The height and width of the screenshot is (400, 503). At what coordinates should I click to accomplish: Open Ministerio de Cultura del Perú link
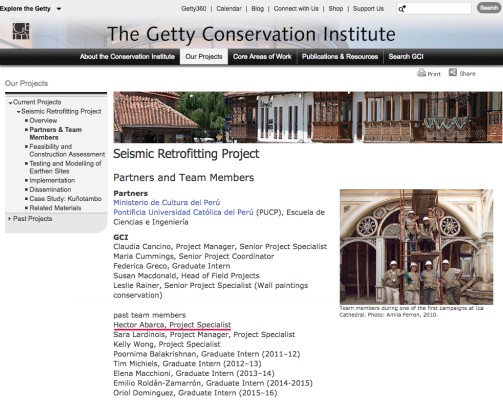167,202
